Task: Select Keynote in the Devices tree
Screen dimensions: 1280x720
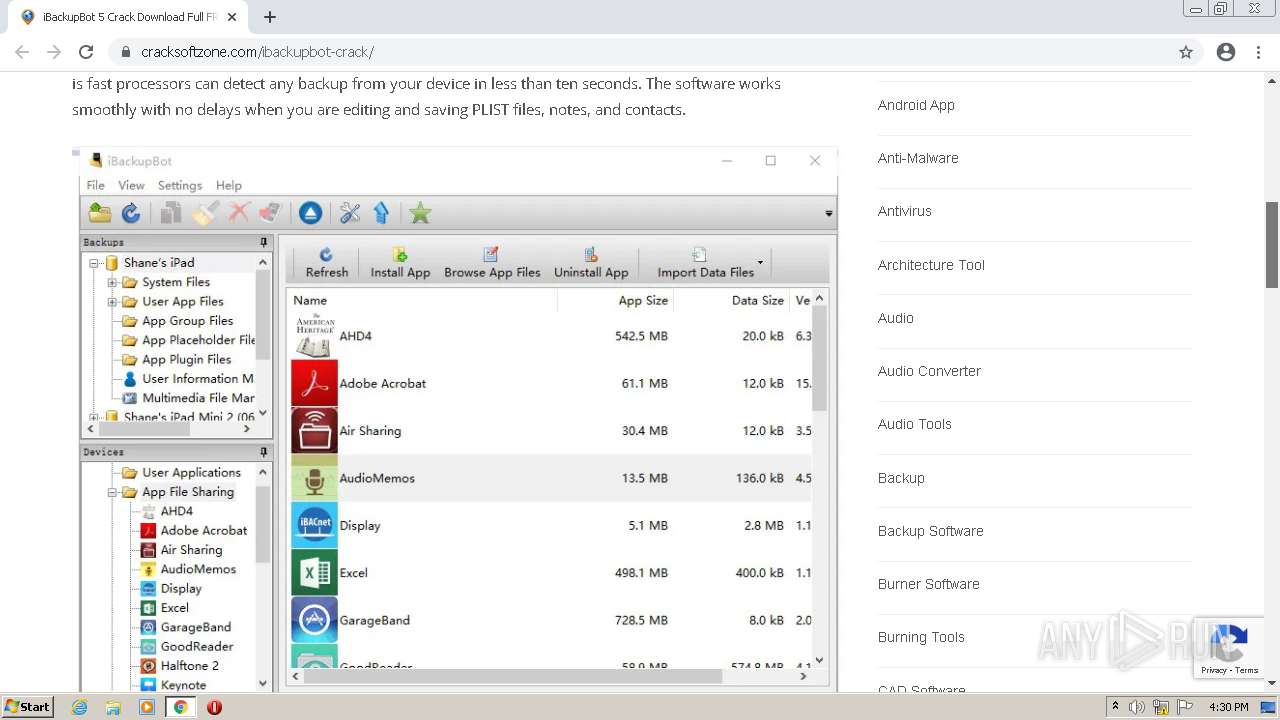Action: (x=183, y=685)
